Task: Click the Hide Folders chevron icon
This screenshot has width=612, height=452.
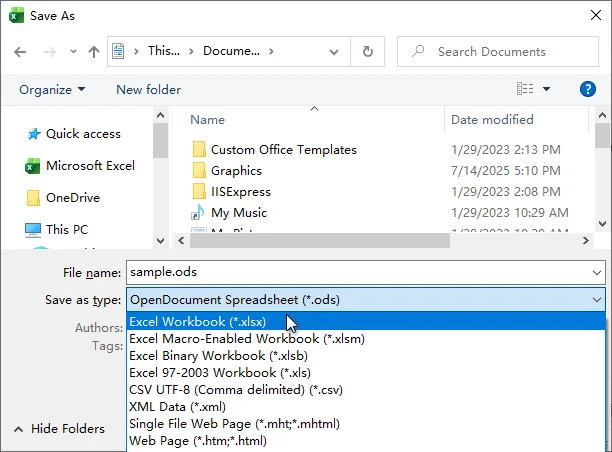Action: coord(18,429)
